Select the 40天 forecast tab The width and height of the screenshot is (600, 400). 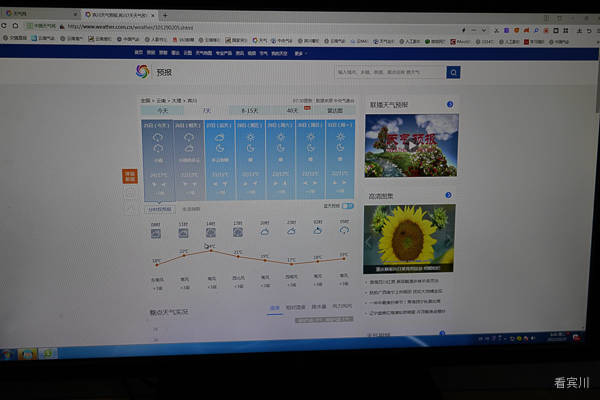292,111
